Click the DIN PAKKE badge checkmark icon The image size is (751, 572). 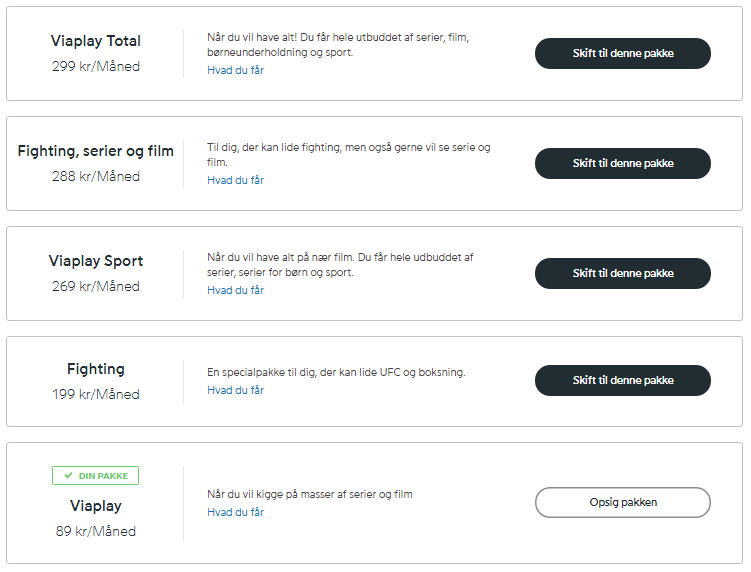(x=68, y=476)
